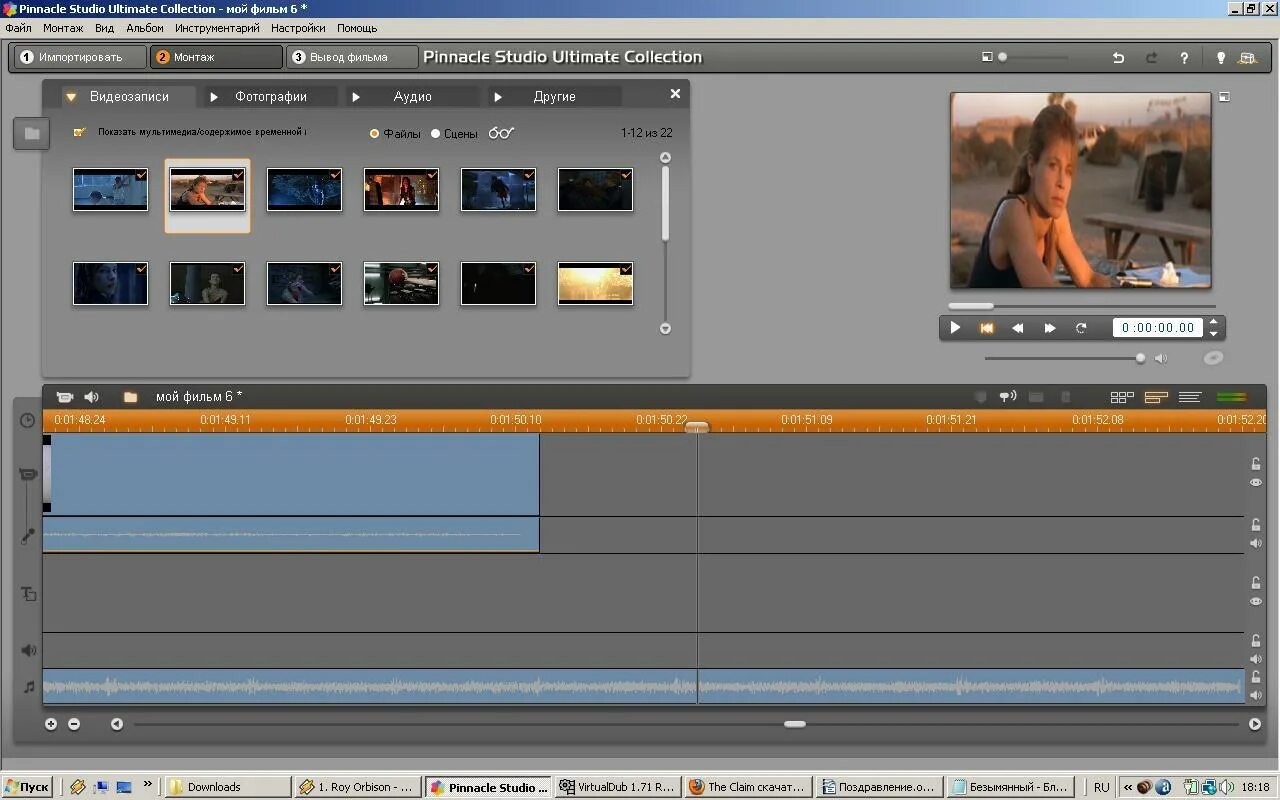This screenshot has width=1280, height=800.
Task: Switch to storyboard view icon
Action: pyautogui.click(x=1122, y=397)
